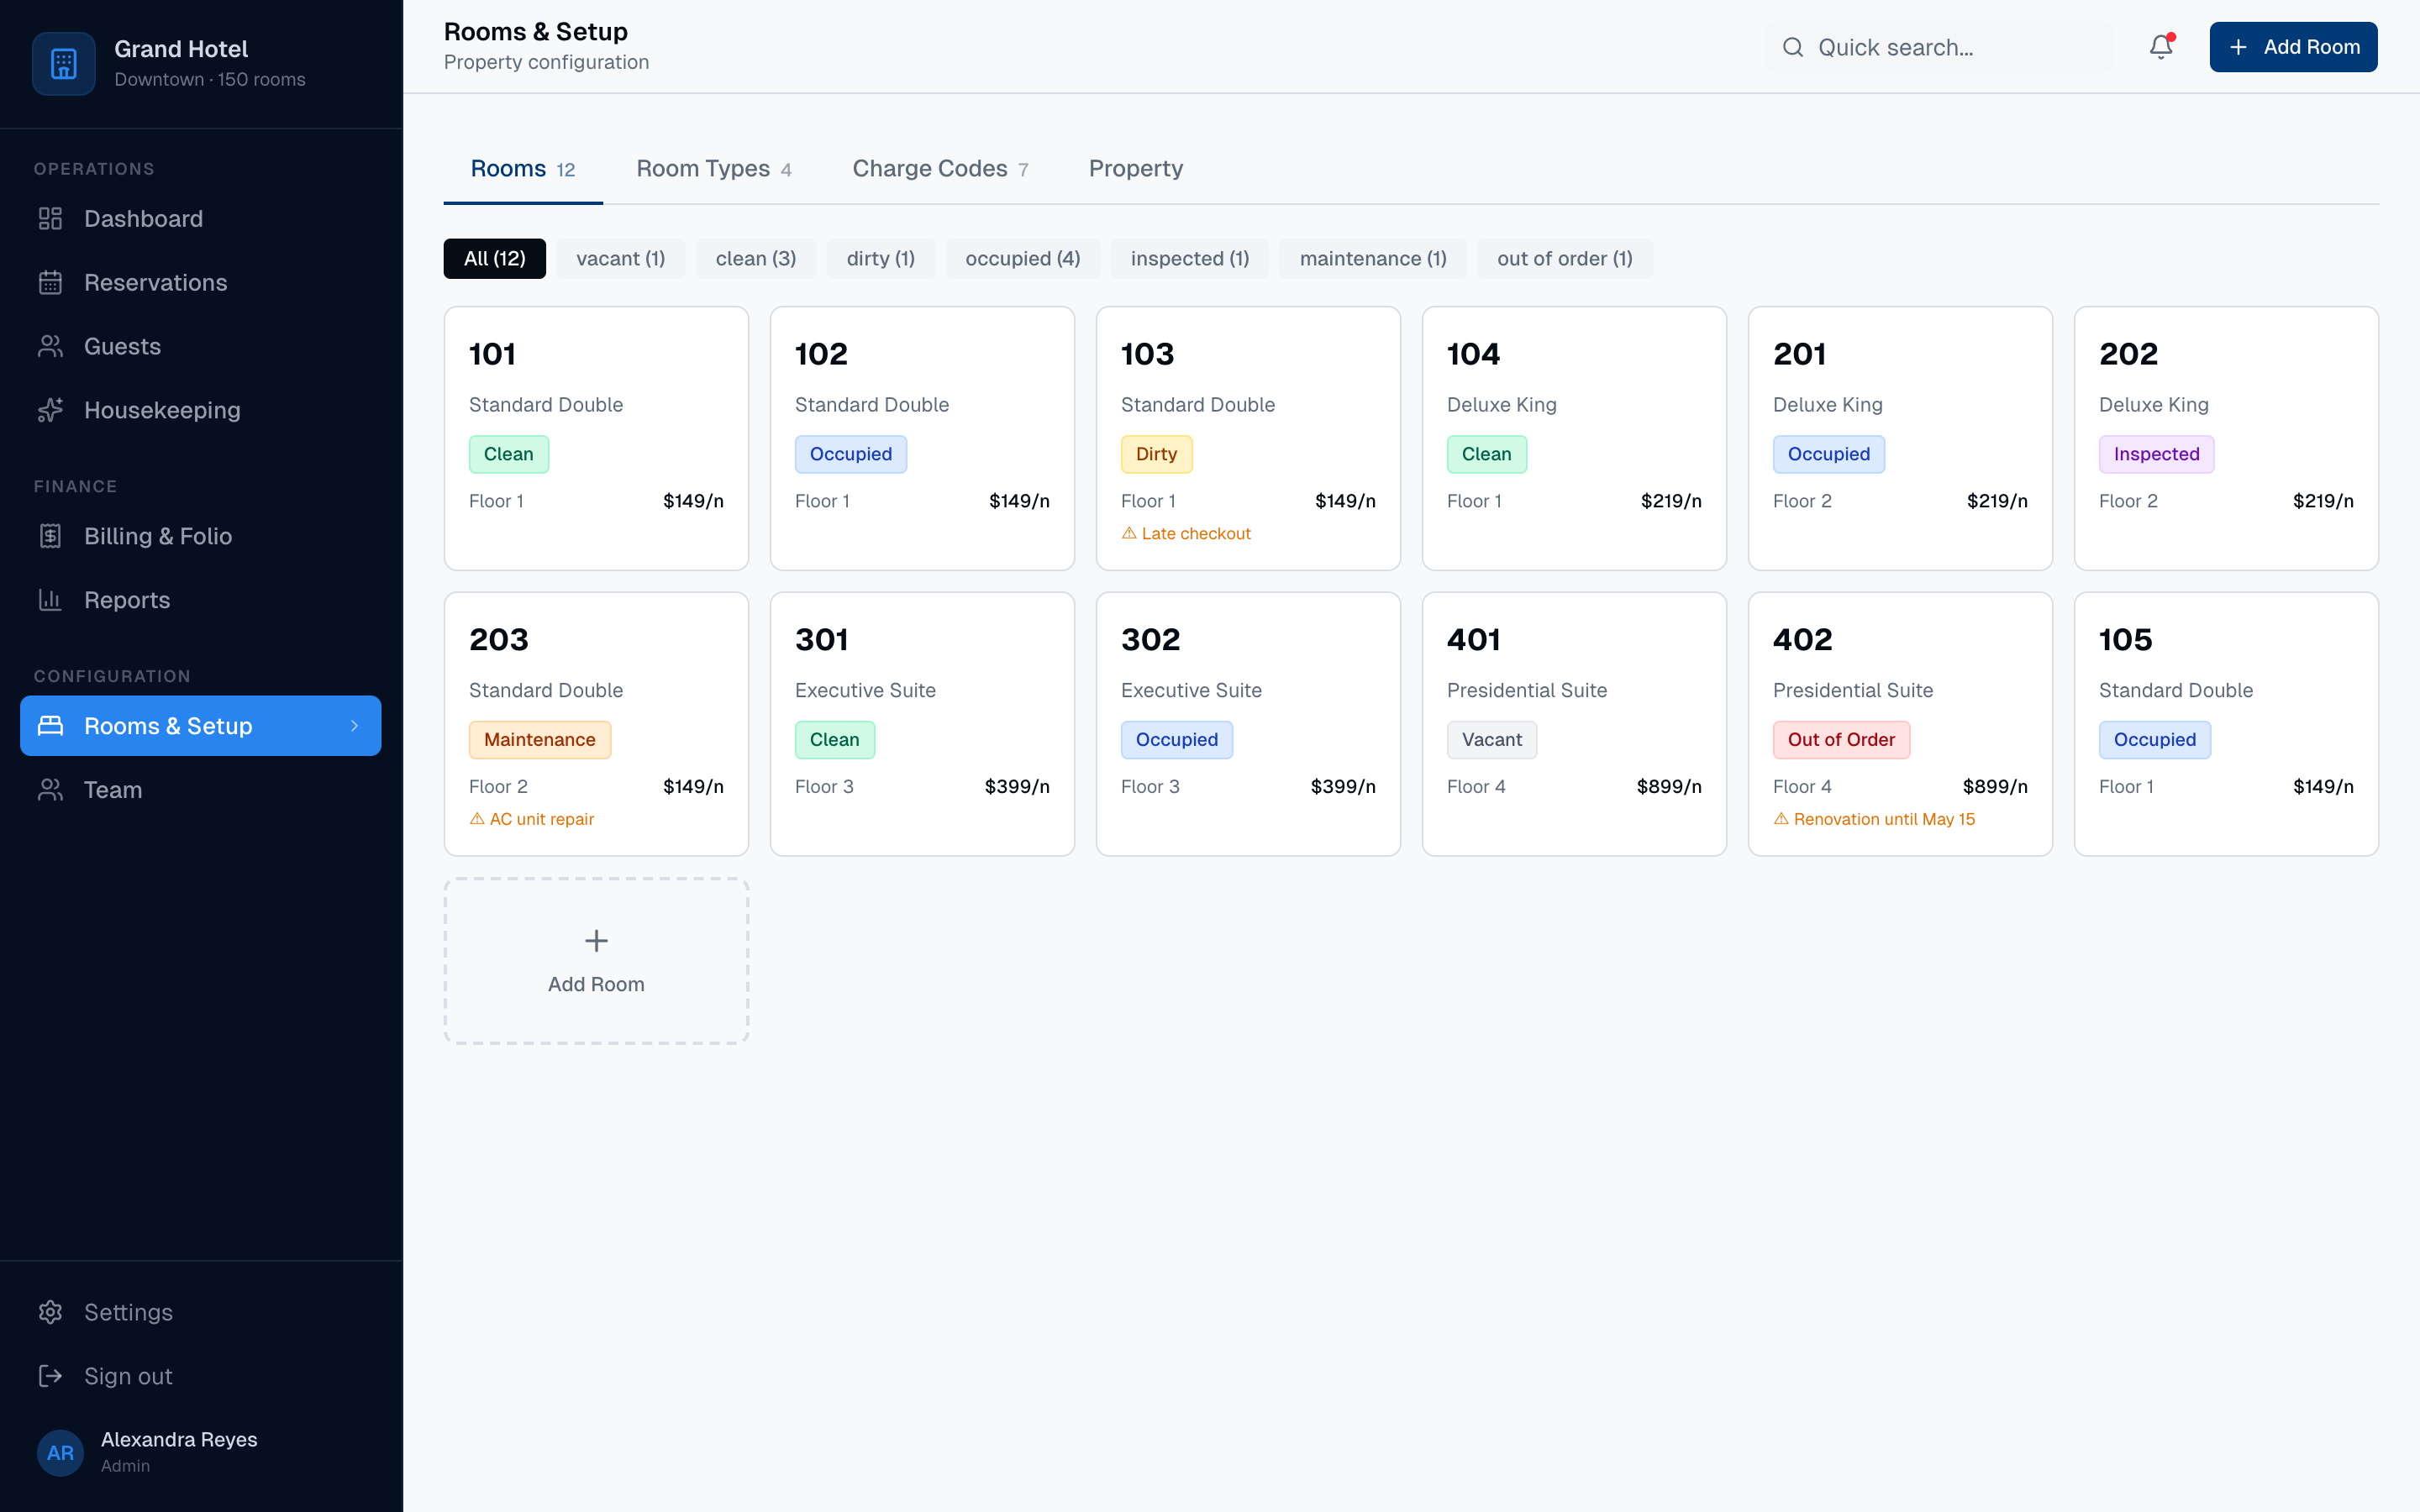Click the Renovation warning icon on room 402
Viewport: 2420px width, 1512px height.
[x=1781, y=818]
